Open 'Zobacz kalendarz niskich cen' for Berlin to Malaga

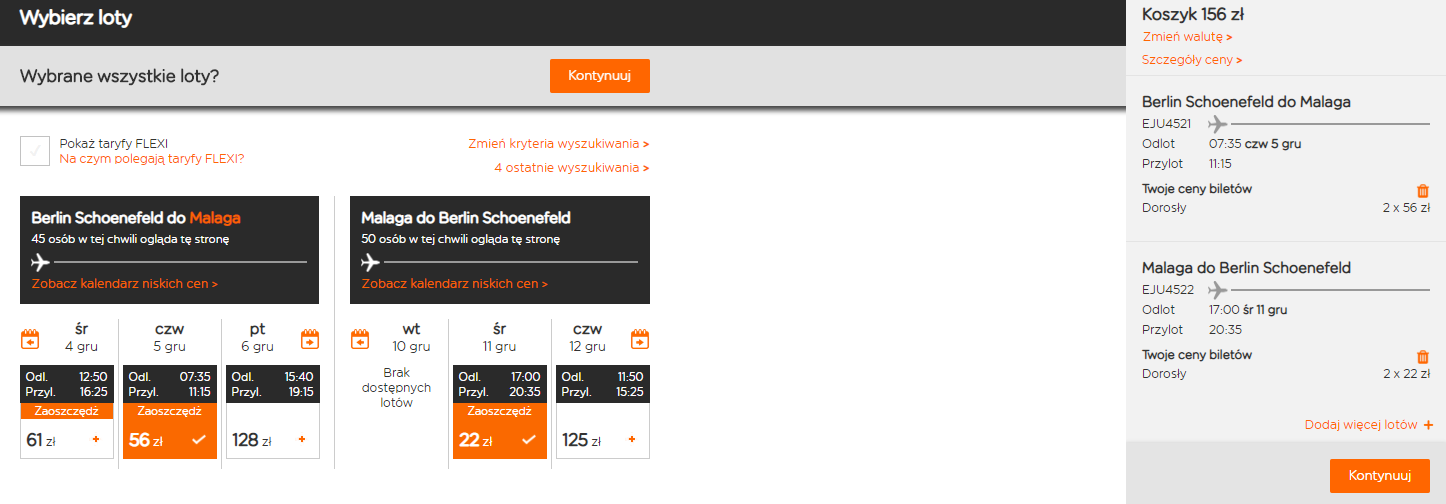tap(125, 284)
